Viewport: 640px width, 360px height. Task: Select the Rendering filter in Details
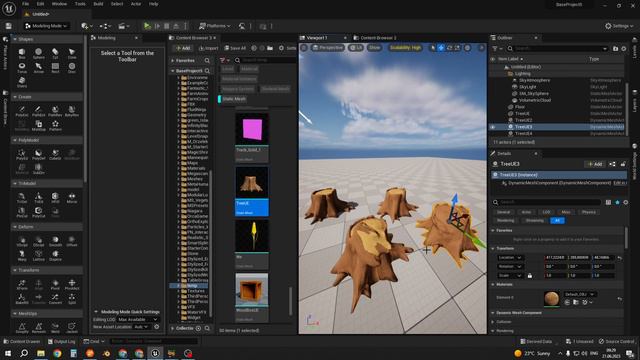tap(505, 220)
